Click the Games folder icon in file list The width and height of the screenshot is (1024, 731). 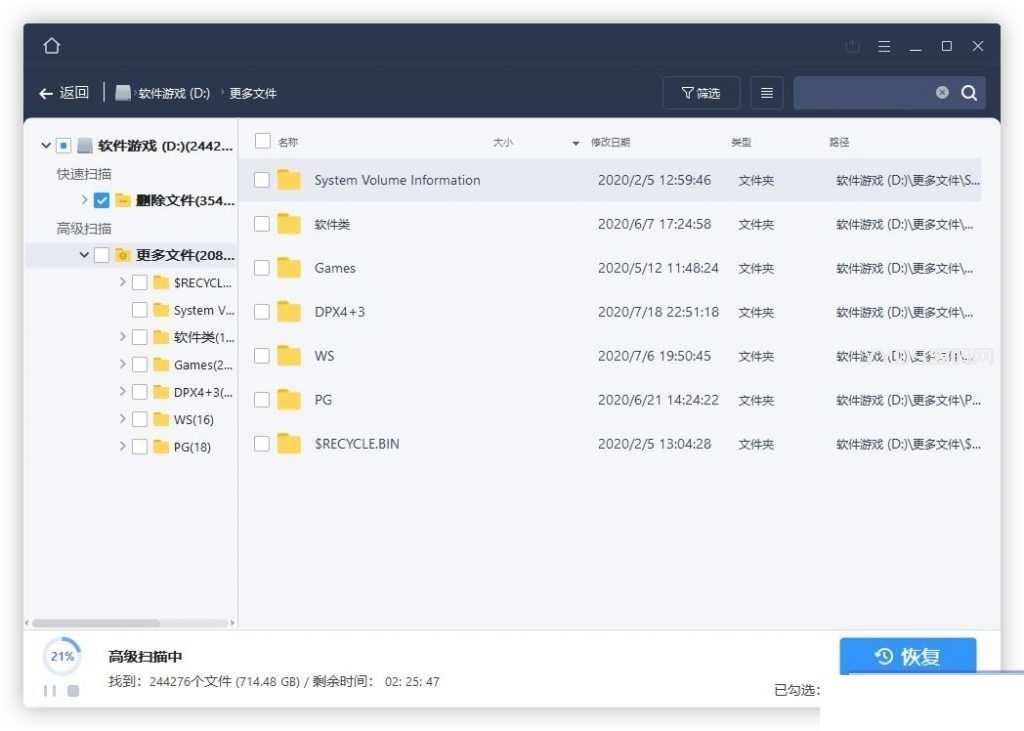coord(289,268)
